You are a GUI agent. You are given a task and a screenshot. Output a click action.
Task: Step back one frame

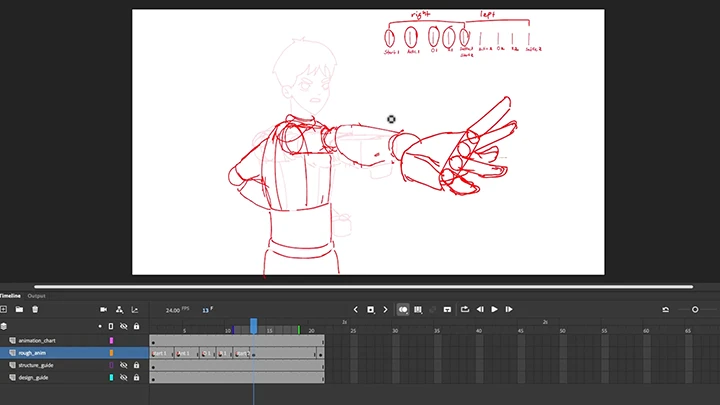[x=480, y=310]
